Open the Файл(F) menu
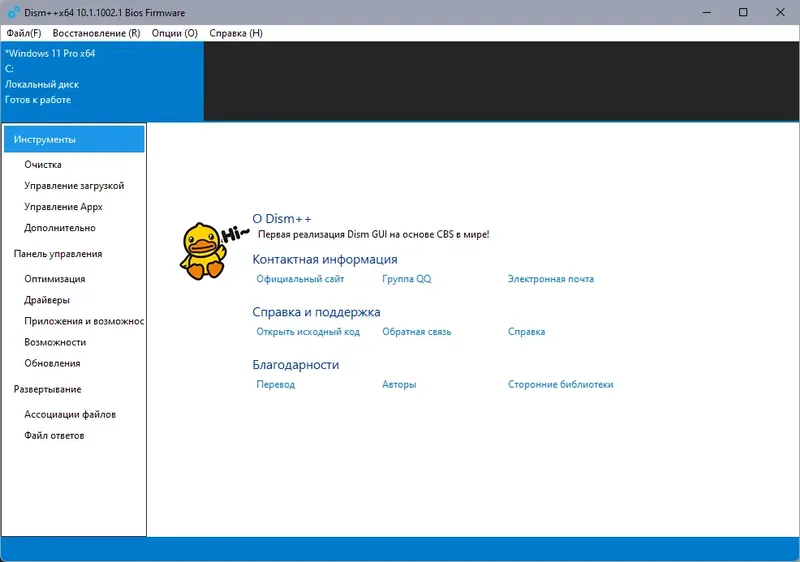 (23, 33)
